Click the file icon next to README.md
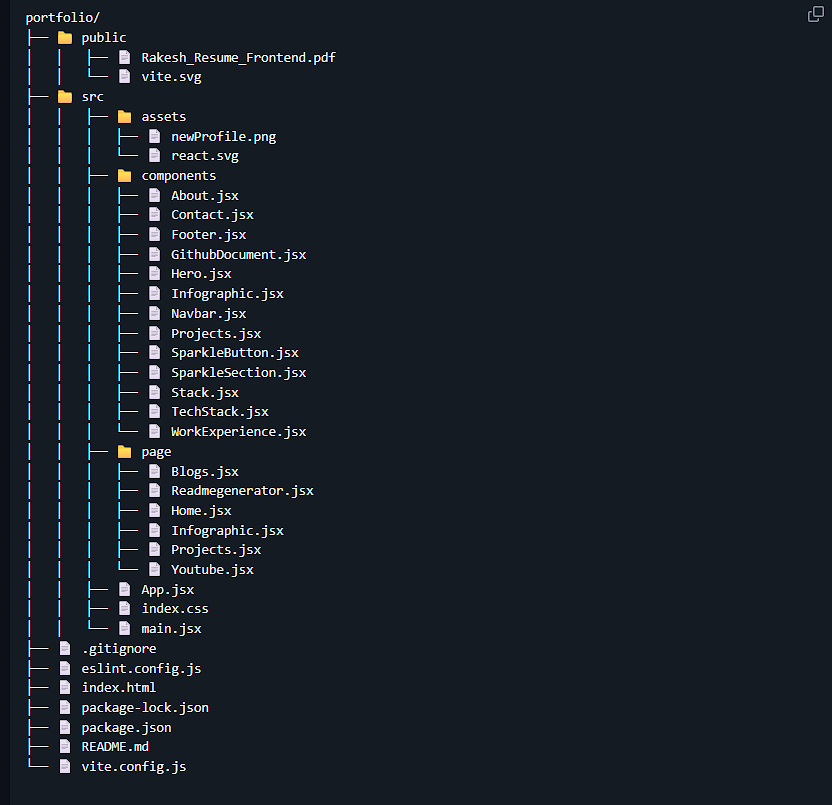 [x=64, y=746]
